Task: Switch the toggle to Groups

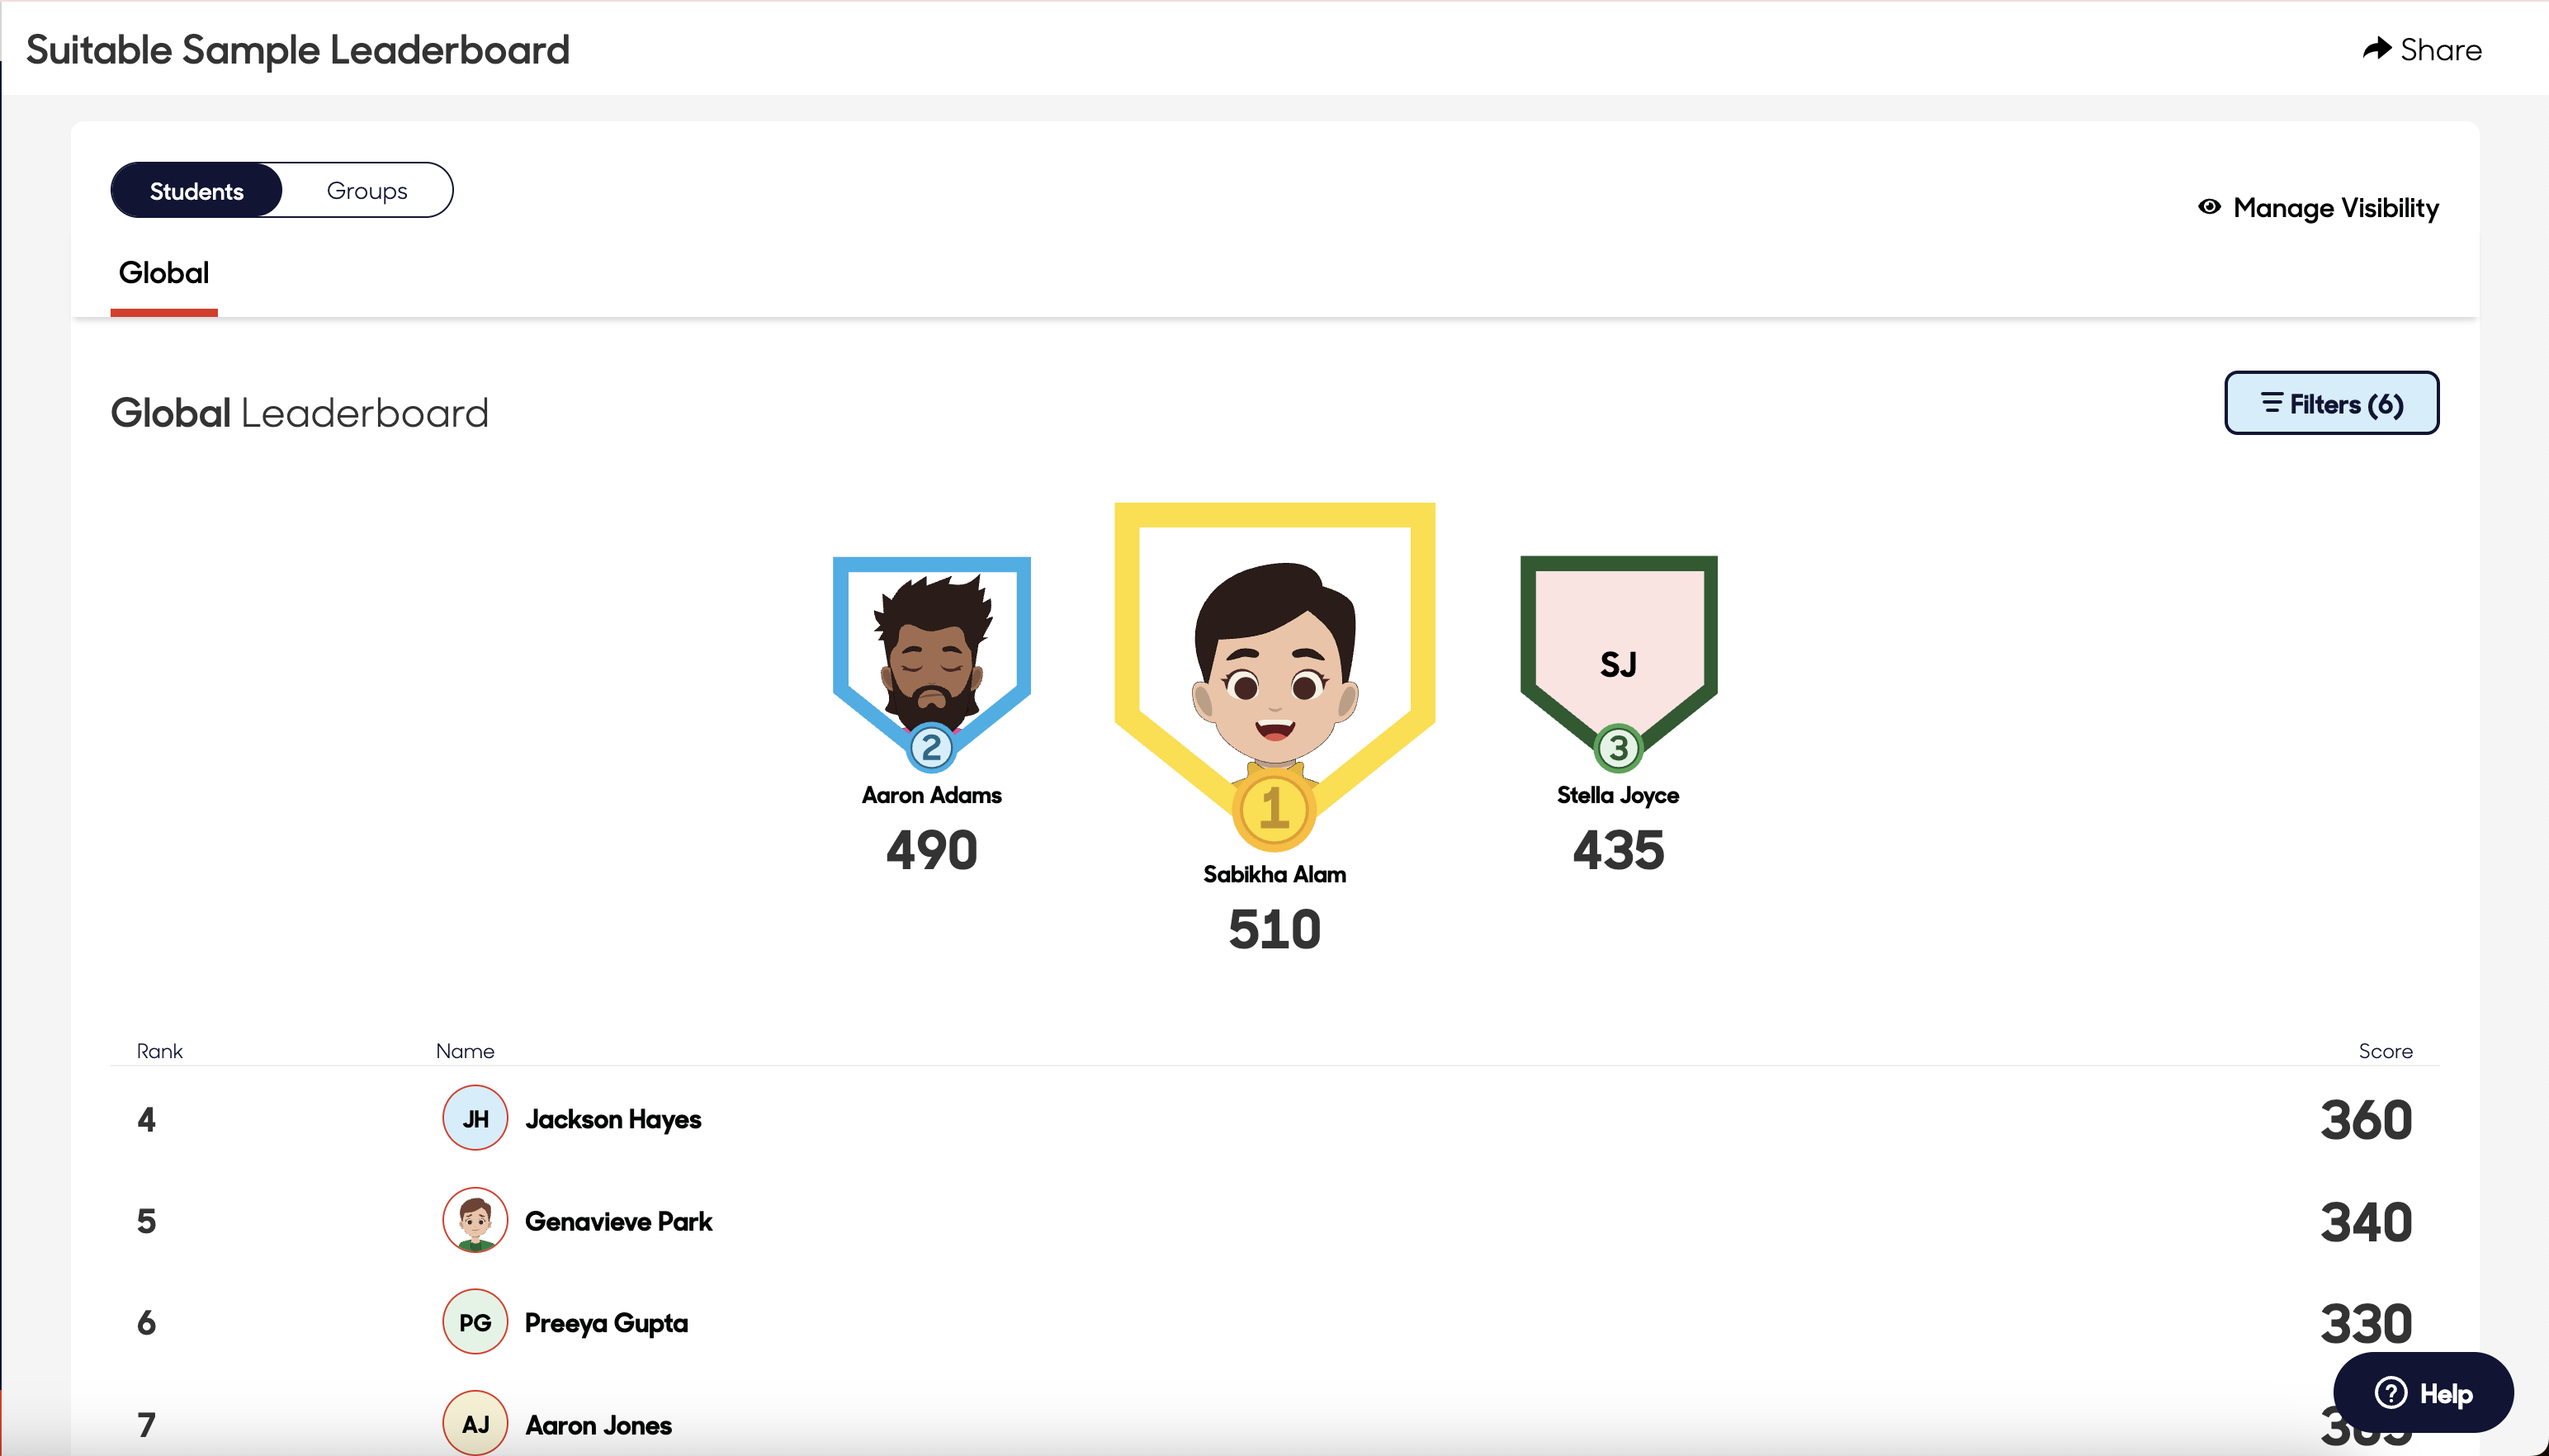Action: 367,189
